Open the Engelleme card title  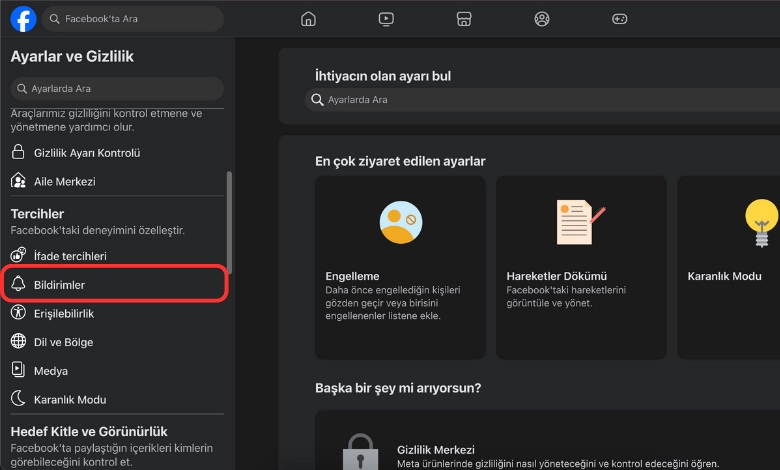[x=352, y=276]
